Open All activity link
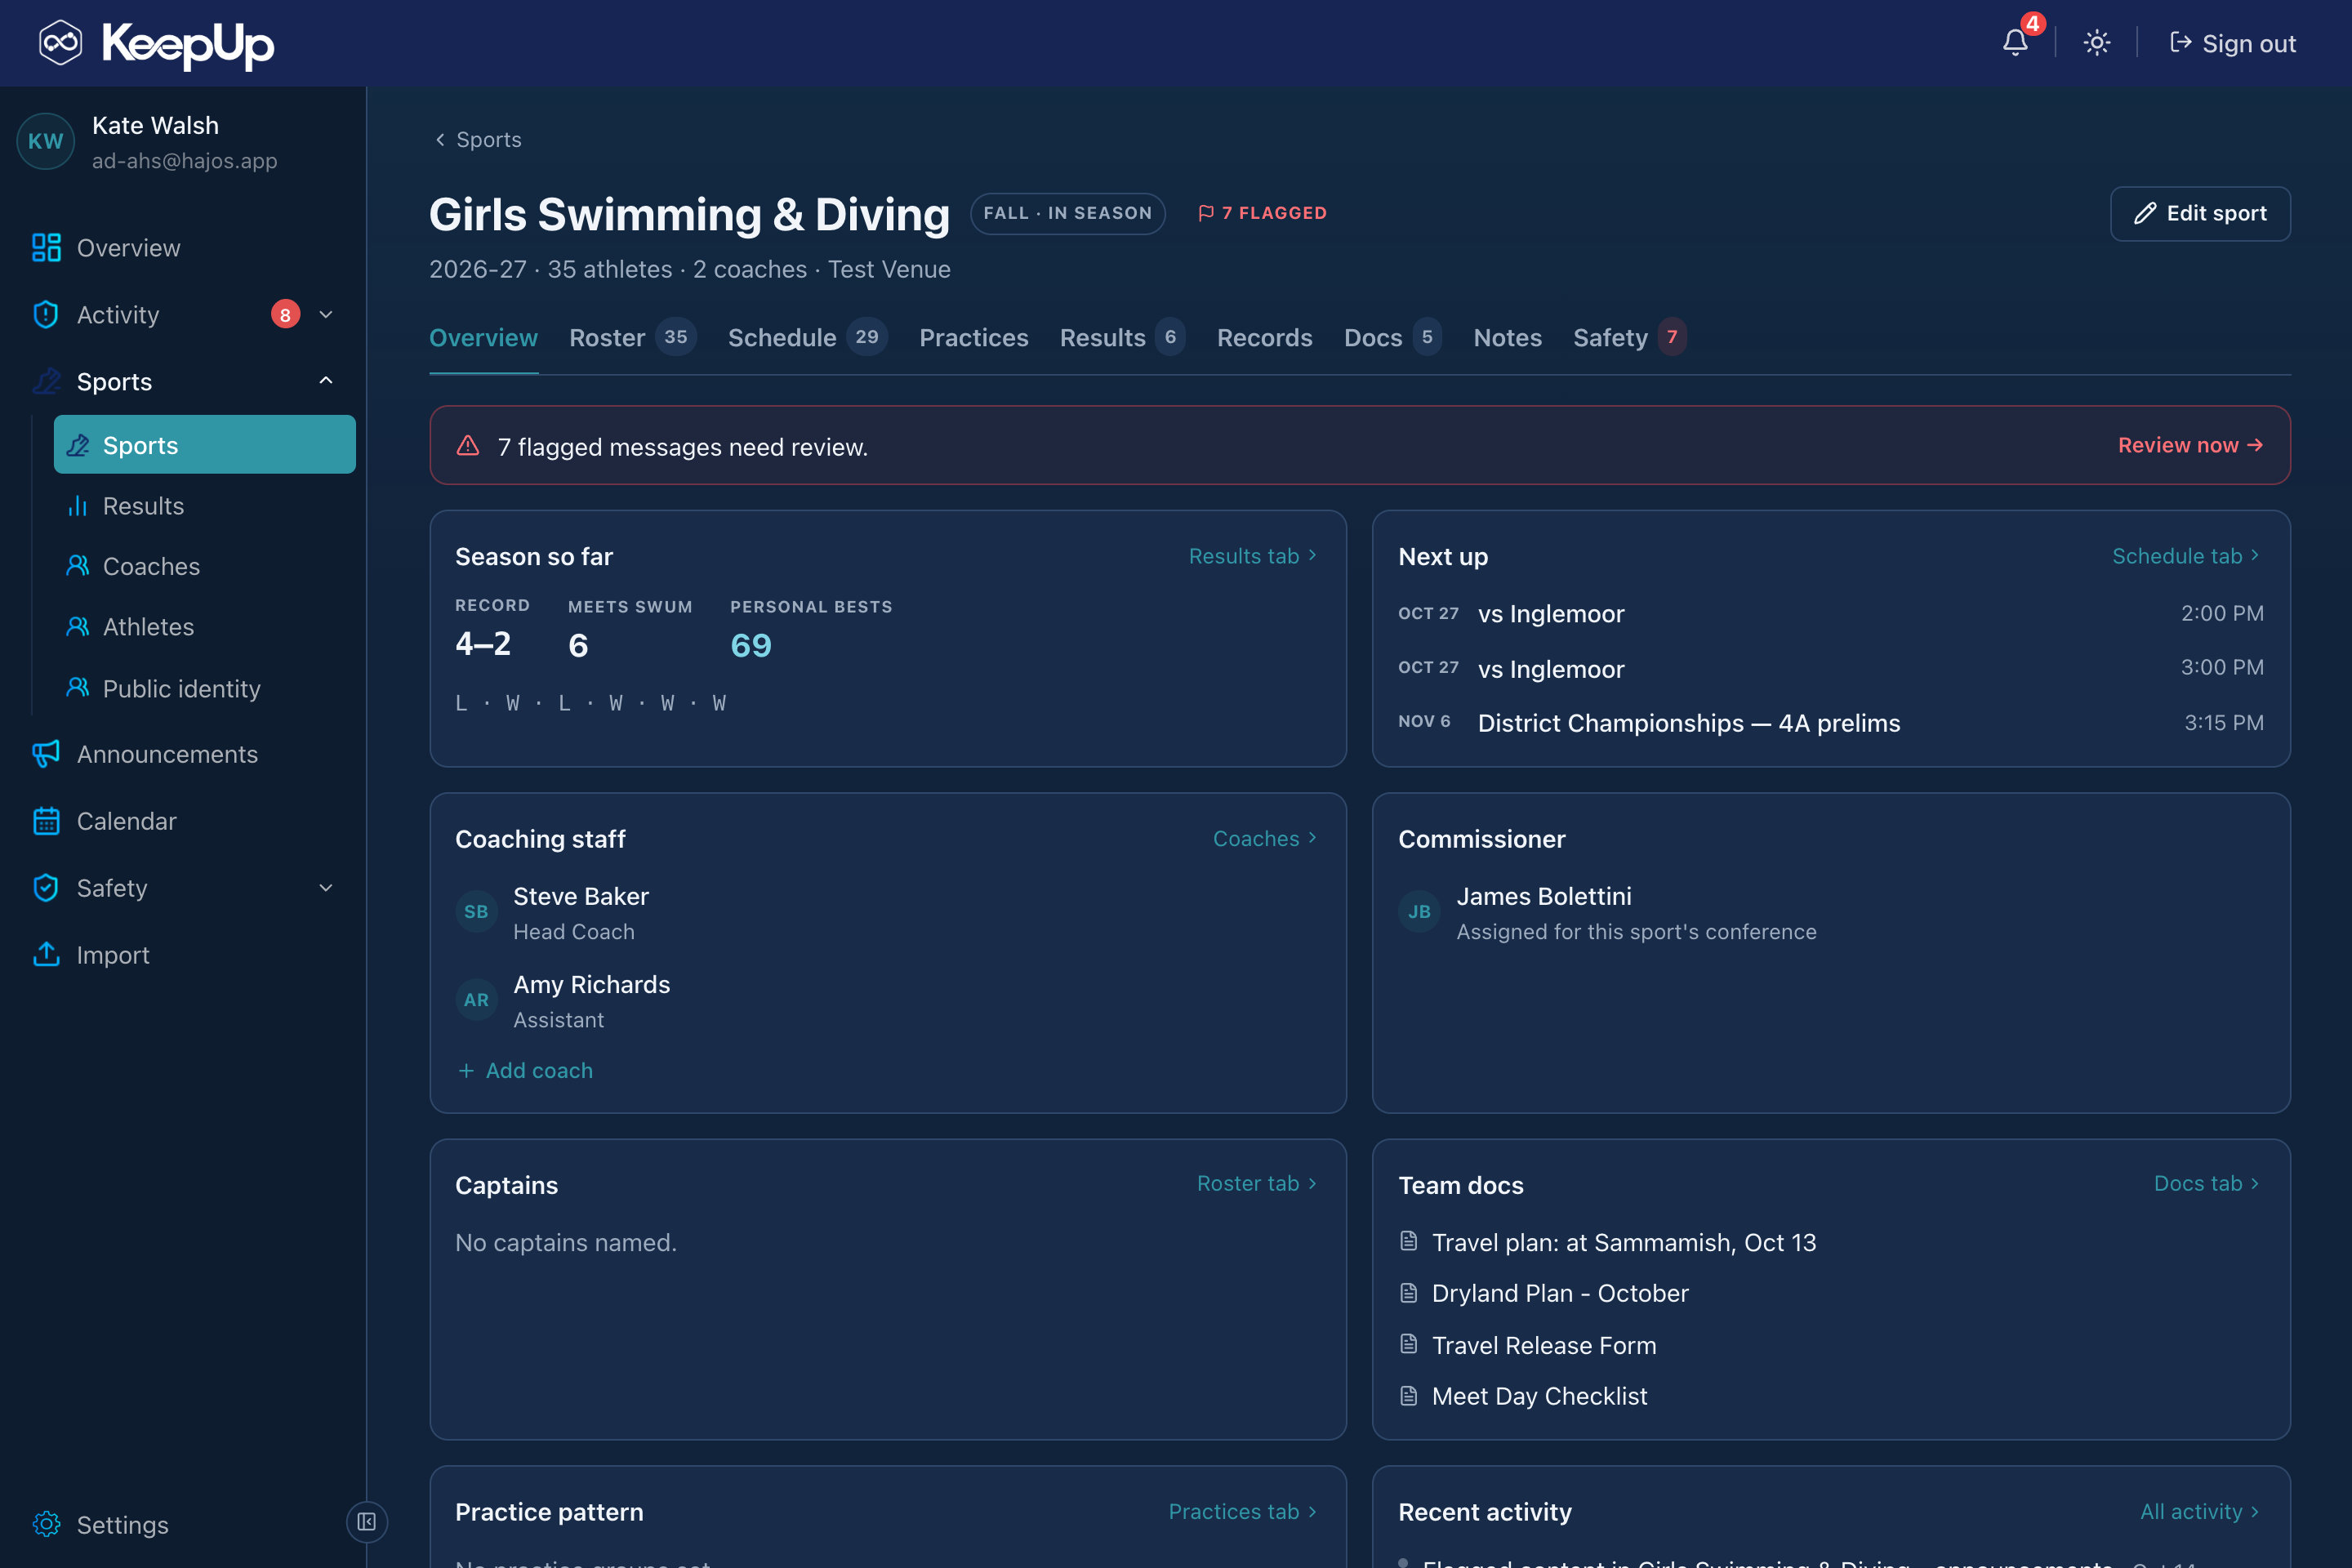 coord(2200,1511)
